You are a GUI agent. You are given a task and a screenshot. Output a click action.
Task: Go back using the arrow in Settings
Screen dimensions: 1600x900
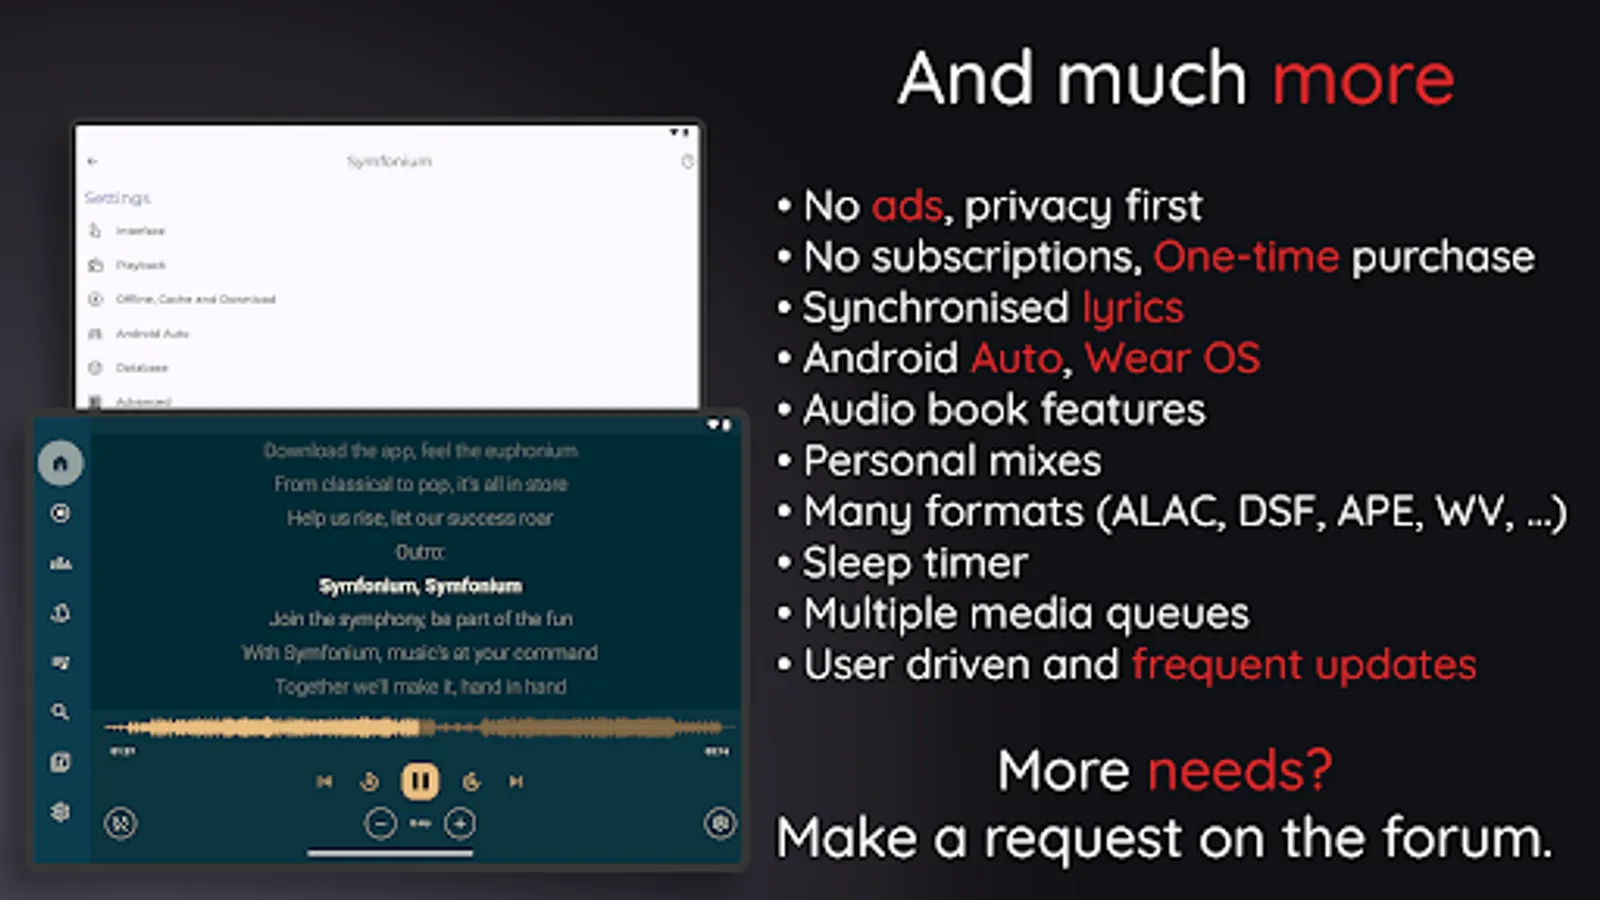[x=93, y=161]
